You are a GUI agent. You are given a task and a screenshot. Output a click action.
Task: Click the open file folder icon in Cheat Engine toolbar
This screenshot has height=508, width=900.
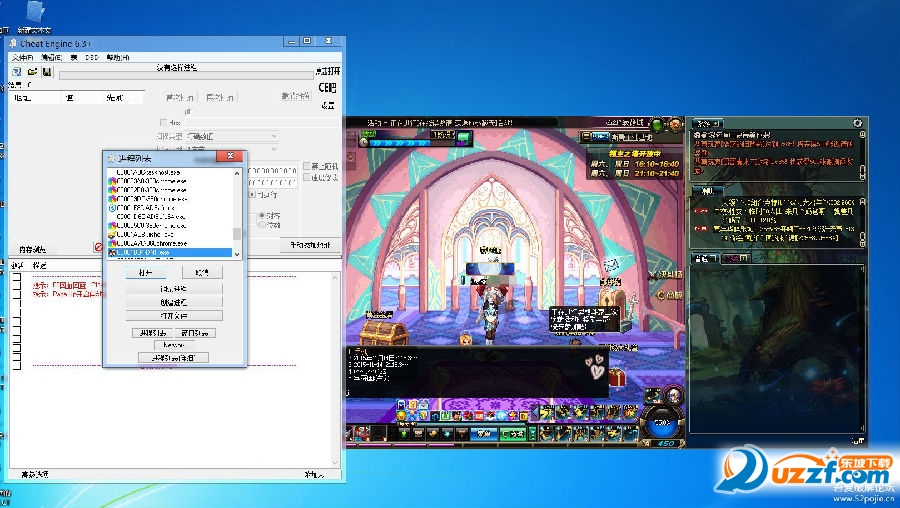tap(32, 71)
